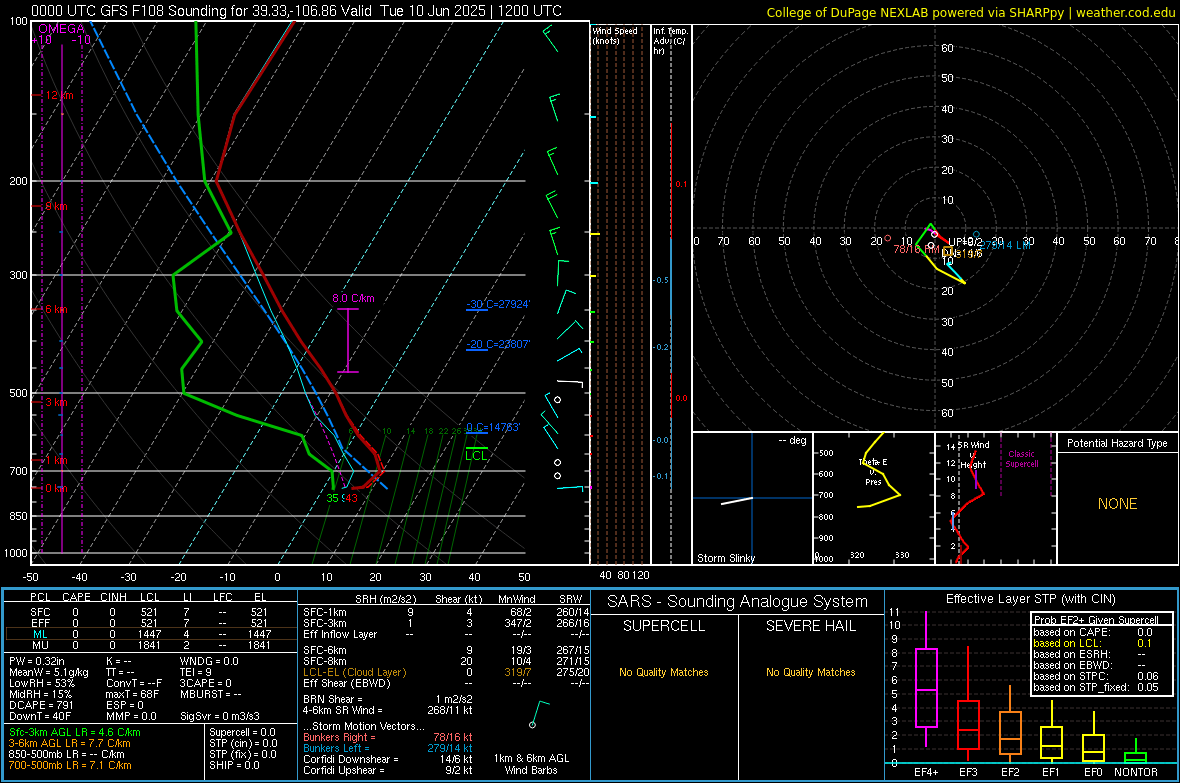
Task: Click the SHIP = 0.0 value
Action: point(234,765)
